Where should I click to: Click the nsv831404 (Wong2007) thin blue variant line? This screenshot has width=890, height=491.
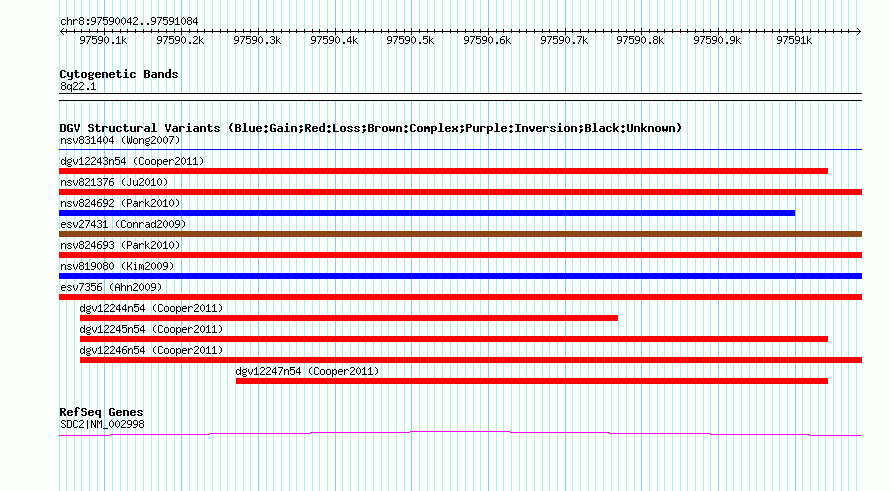tap(460, 150)
